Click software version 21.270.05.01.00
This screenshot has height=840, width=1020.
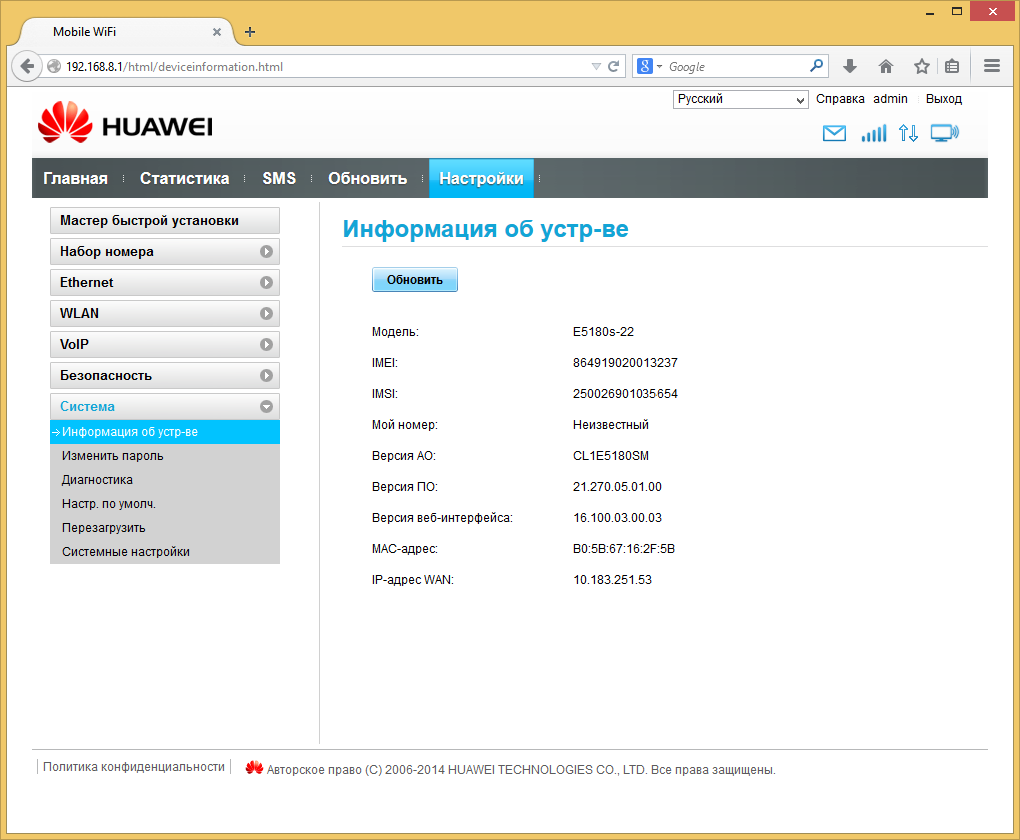coord(617,487)
